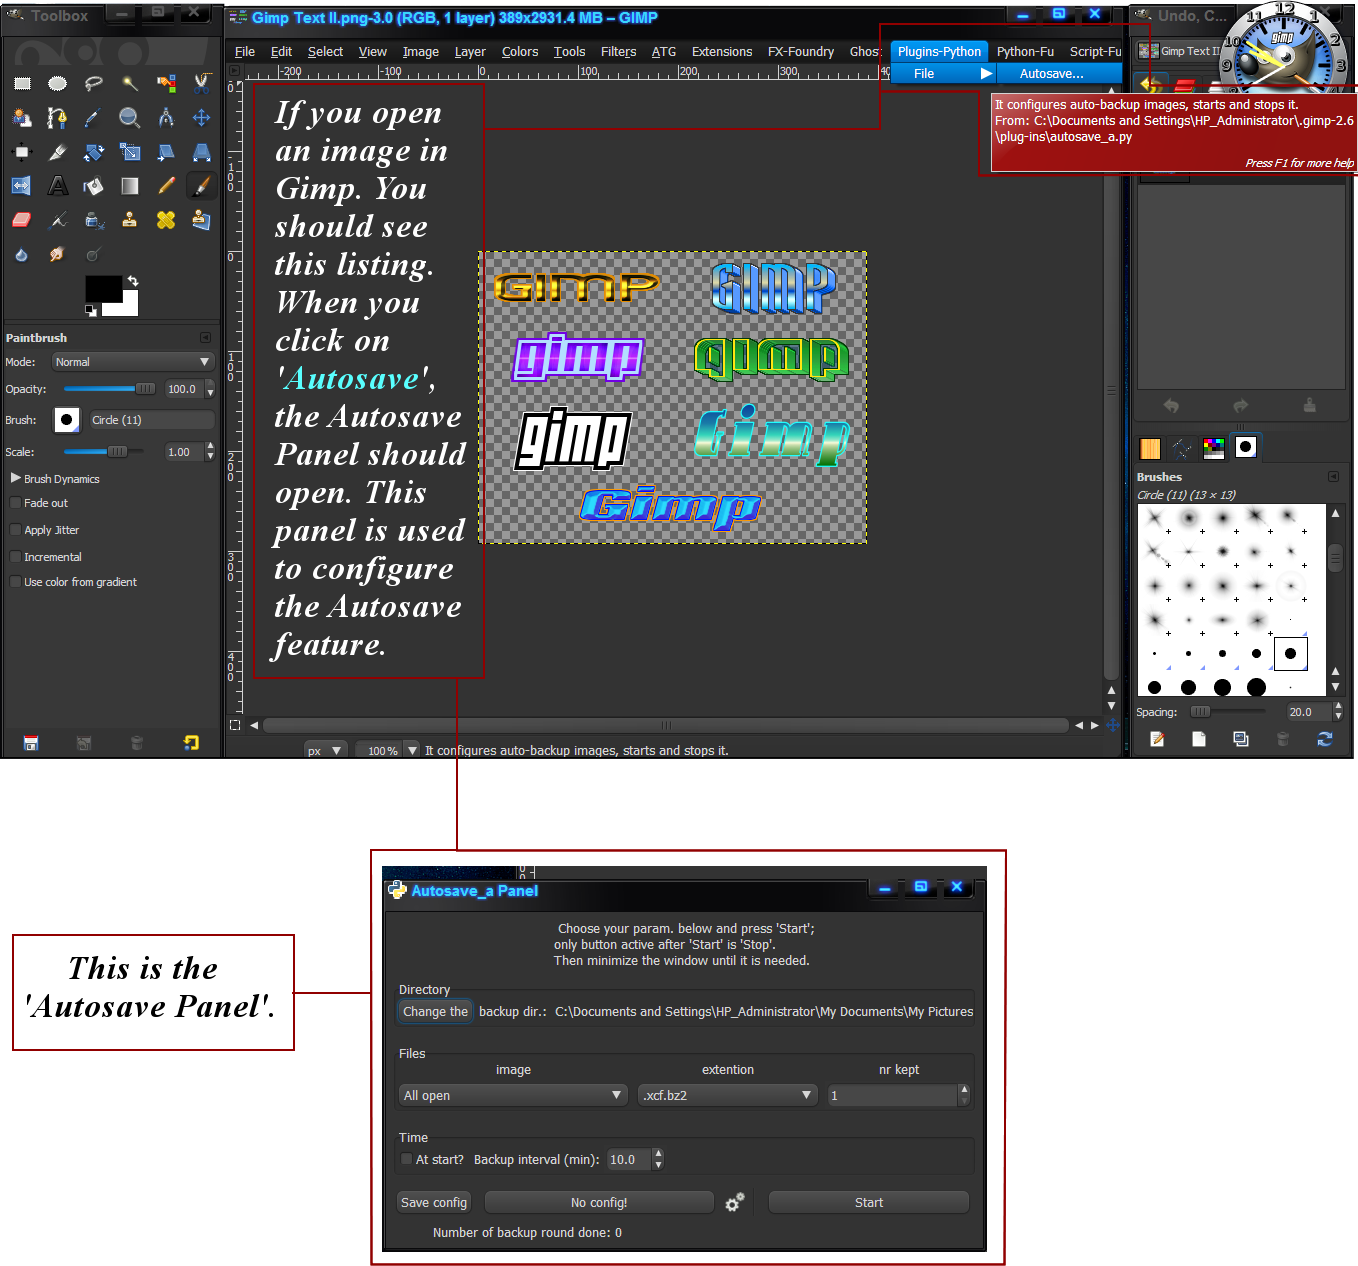
Task: Click the black foreground color swatch
Action: pyautogui.click(x=103, y=289)
